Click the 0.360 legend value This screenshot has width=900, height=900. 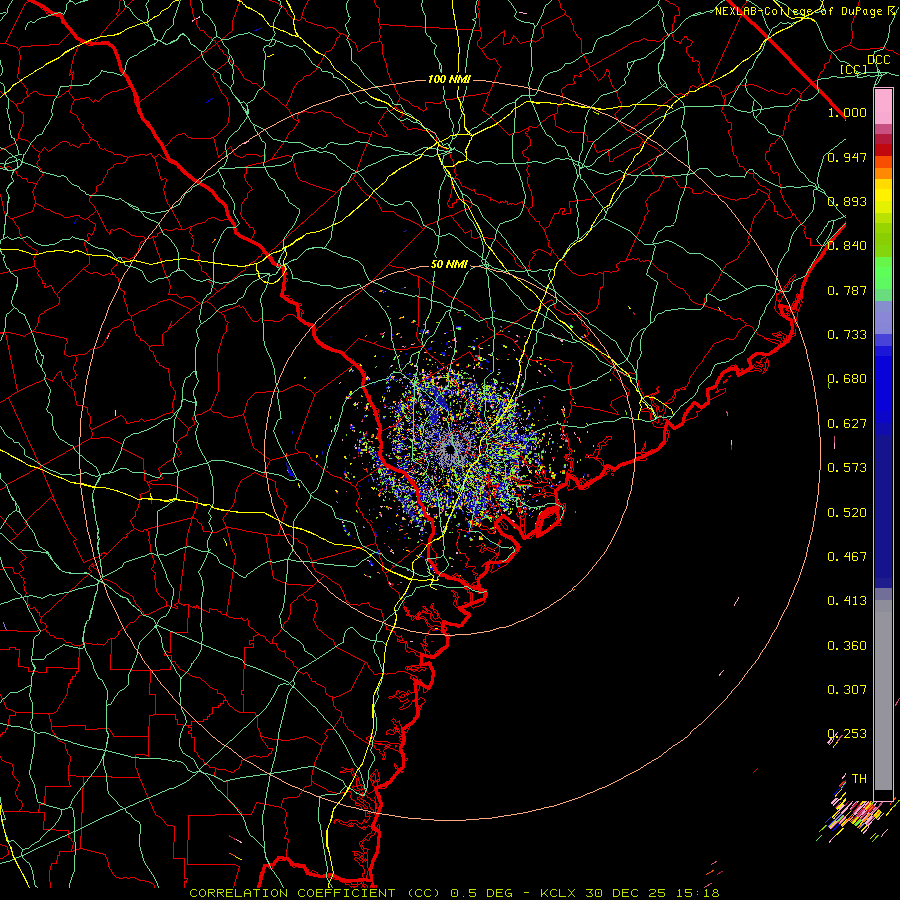point(847,646)
